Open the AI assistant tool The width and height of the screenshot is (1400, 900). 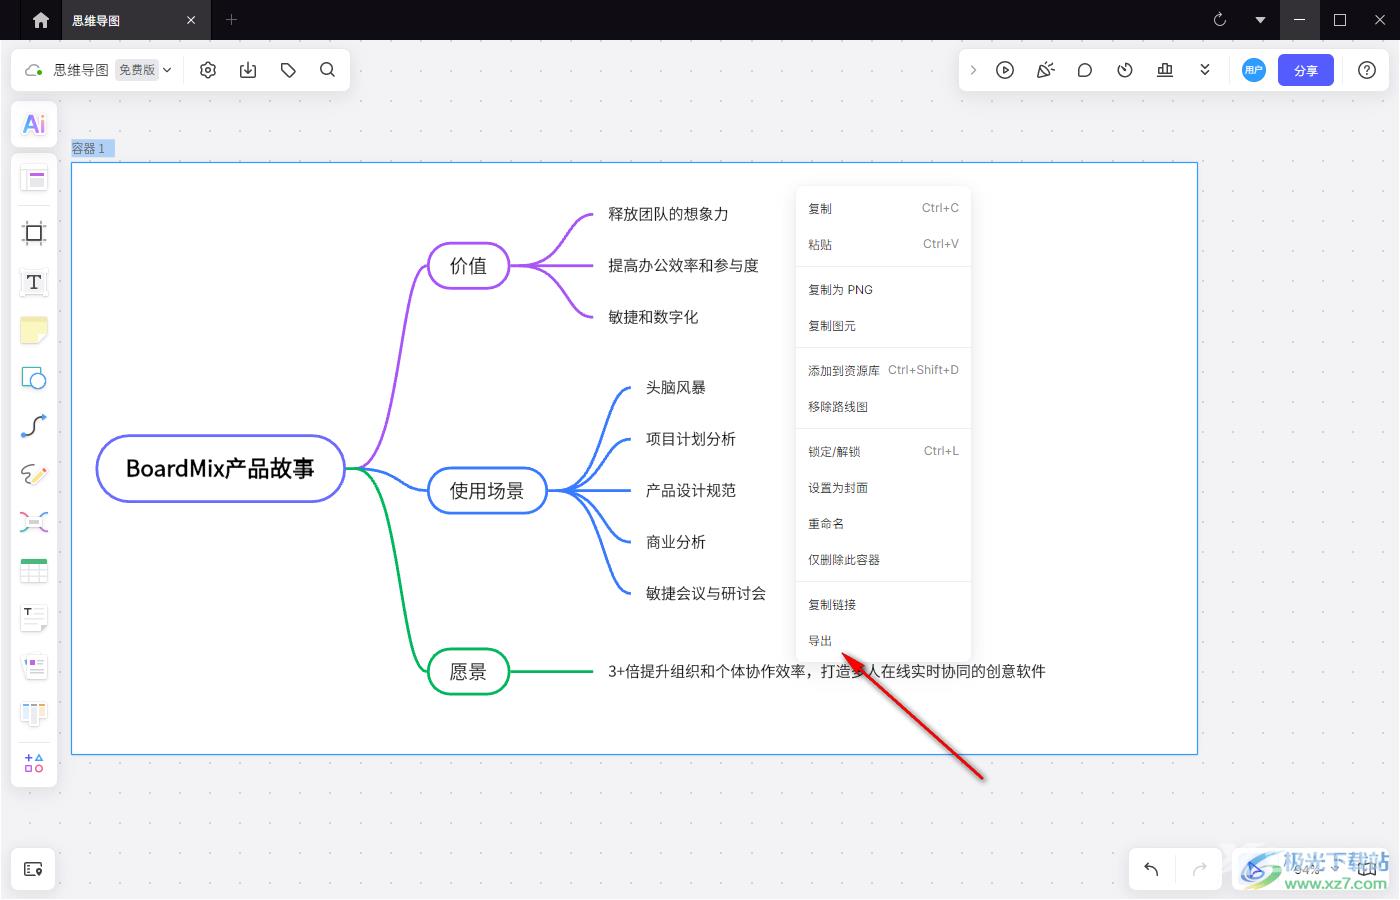coord(34,124)
